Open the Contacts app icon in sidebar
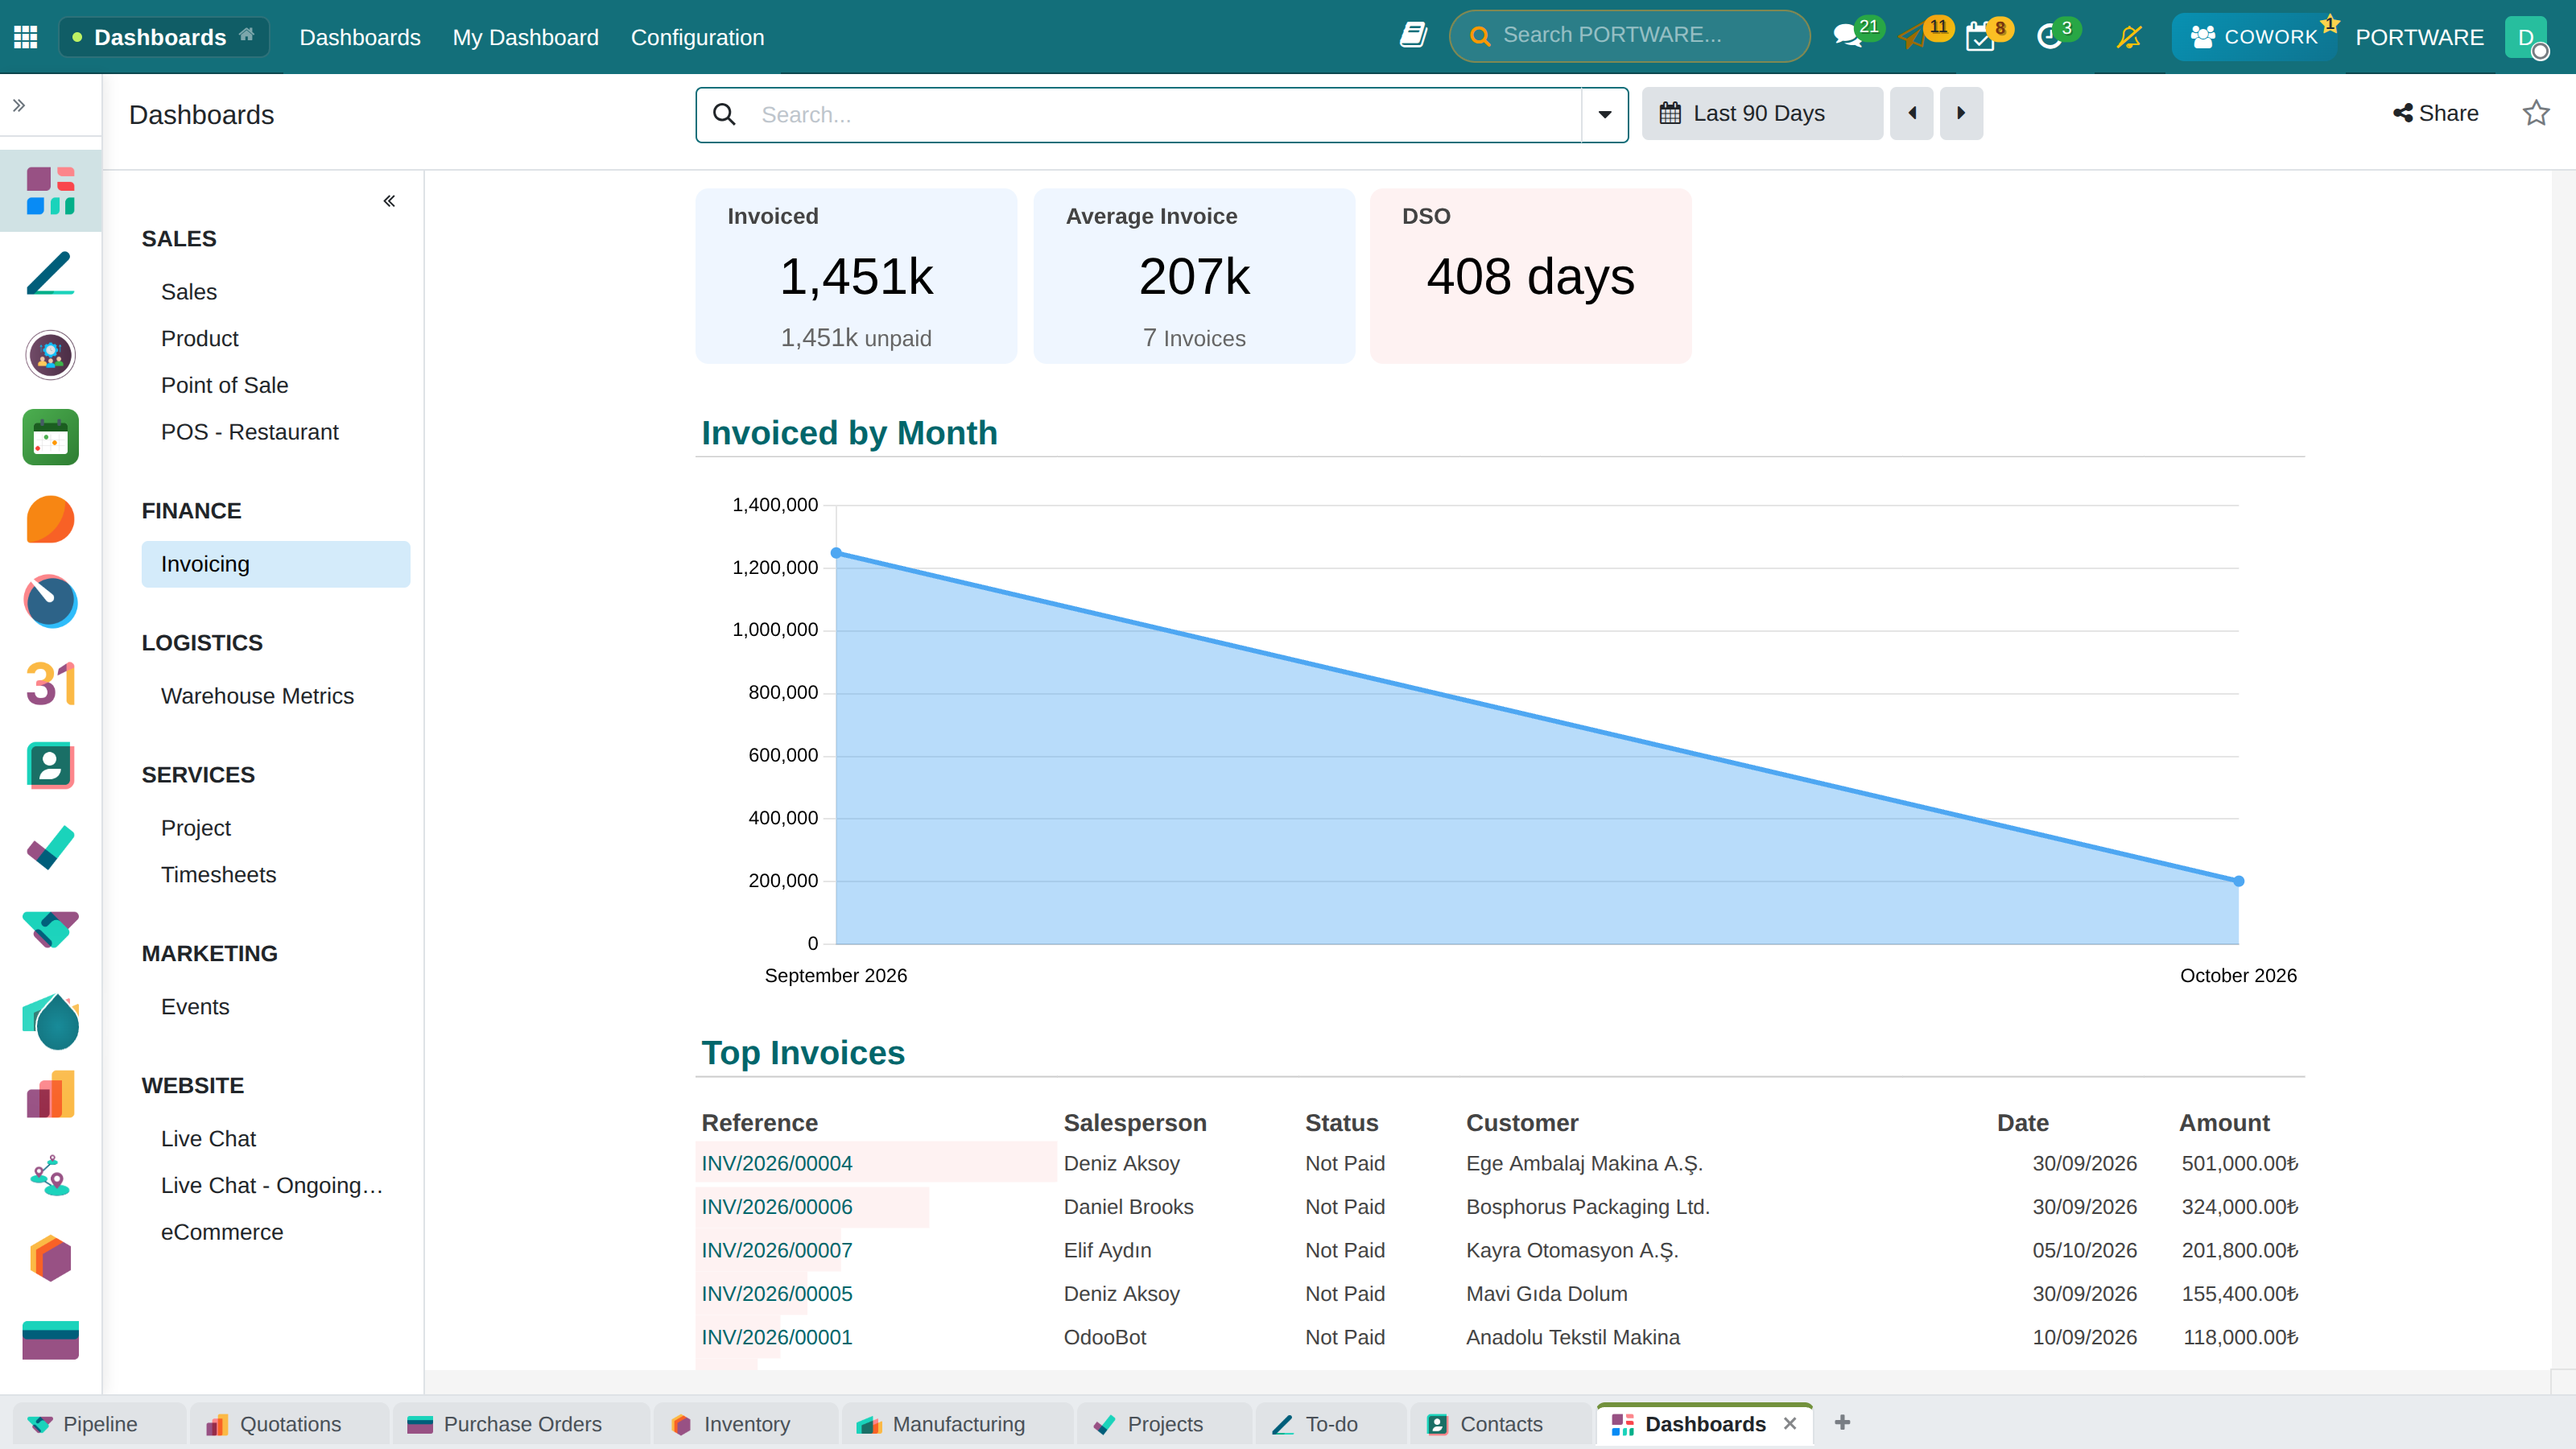 pos(50,766)
